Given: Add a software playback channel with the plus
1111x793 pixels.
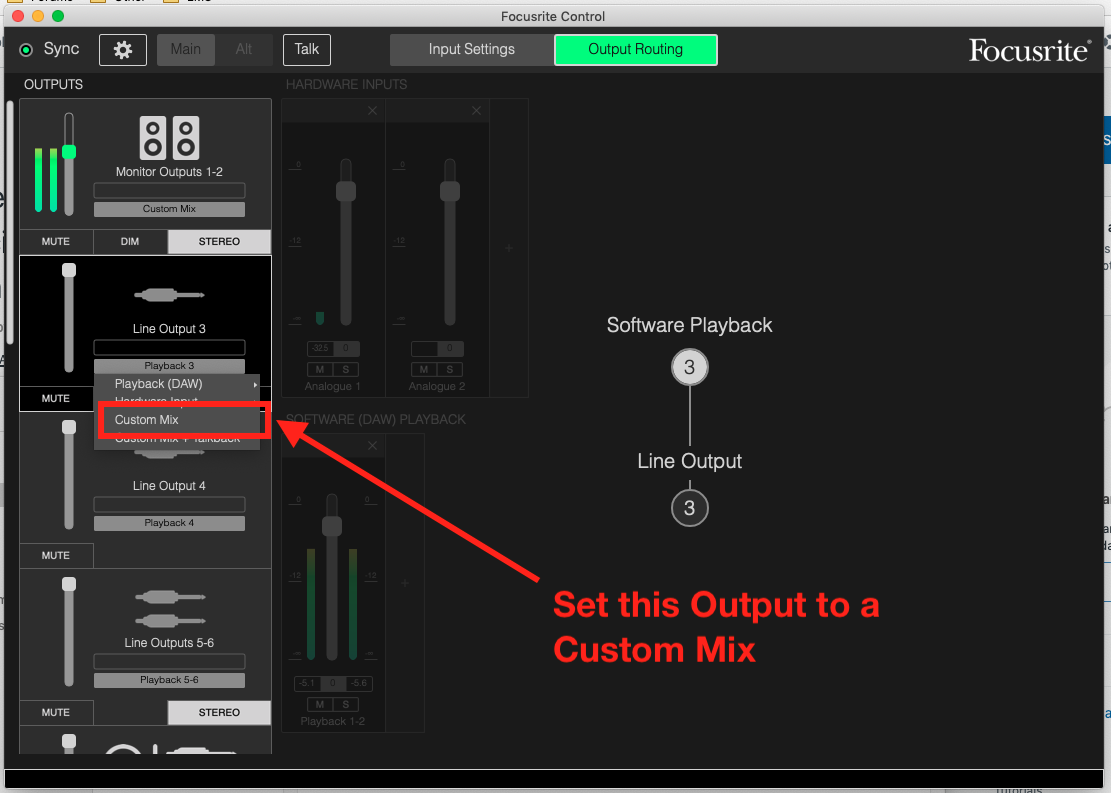Looking at the screenshot, I should [x=405, y=583].
